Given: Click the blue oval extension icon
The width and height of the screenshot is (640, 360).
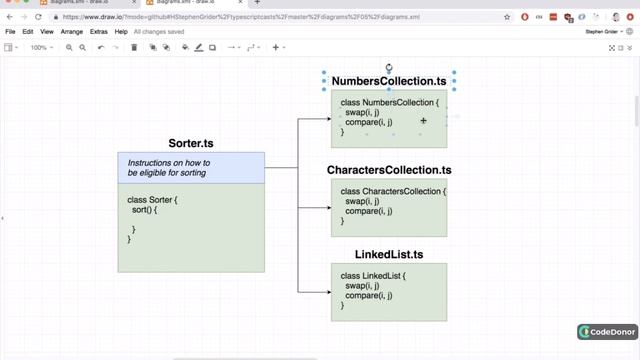Looking at the screenshot, I should (x=582, y=17).
